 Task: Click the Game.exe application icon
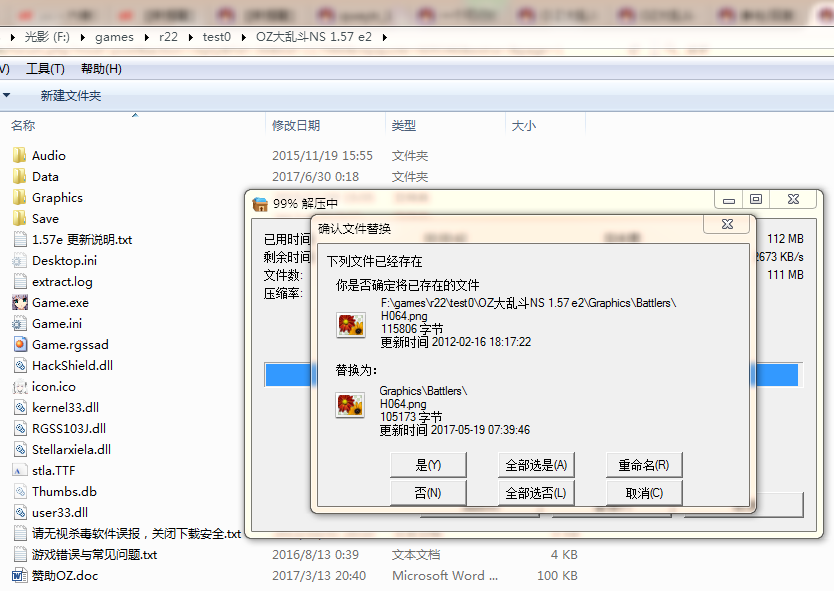click(20, 303)
